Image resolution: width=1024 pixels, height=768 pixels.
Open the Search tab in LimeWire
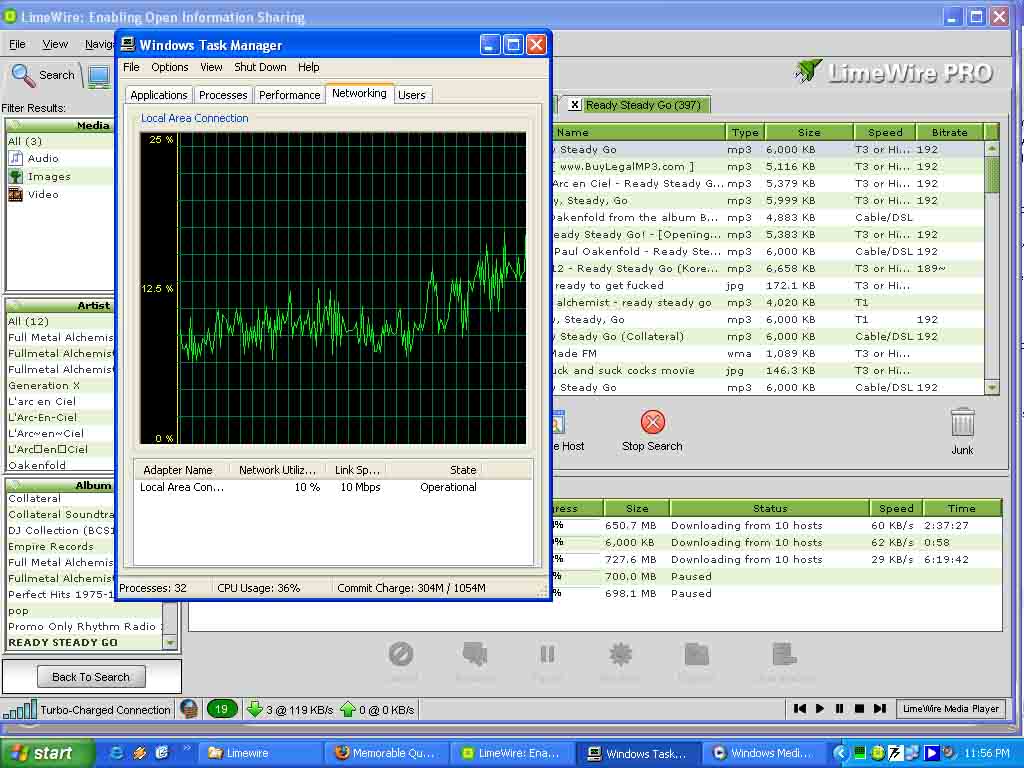(43, 75)
